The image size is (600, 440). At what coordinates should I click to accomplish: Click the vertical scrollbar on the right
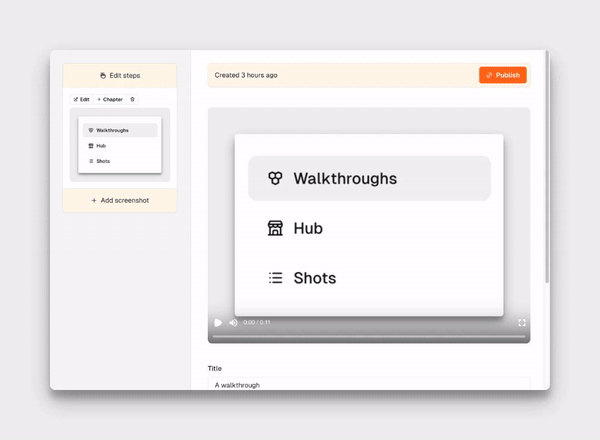click(547, 167)
